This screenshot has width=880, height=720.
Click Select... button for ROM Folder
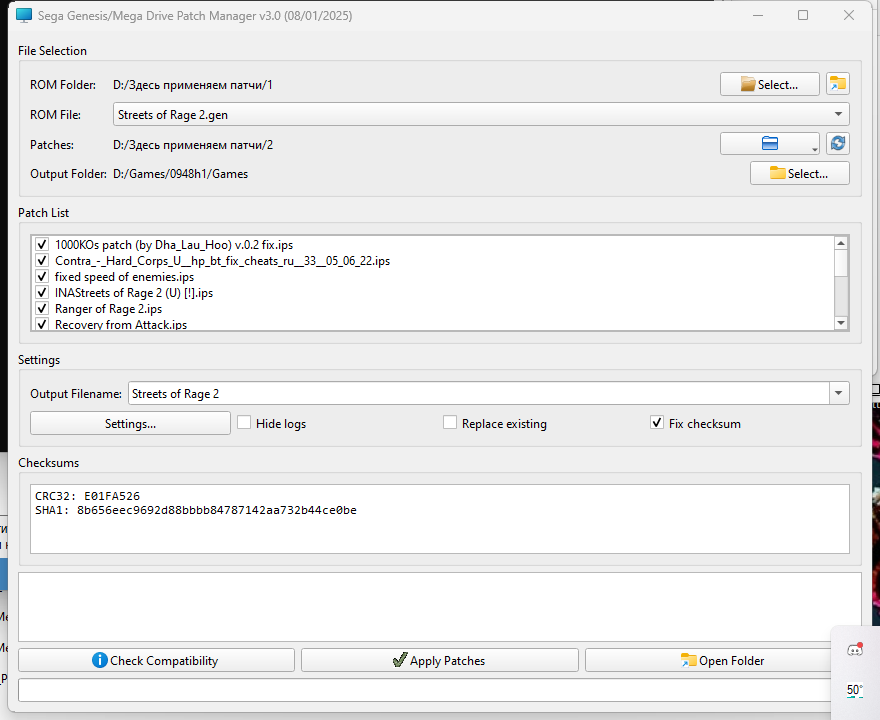tap(769, 84)
